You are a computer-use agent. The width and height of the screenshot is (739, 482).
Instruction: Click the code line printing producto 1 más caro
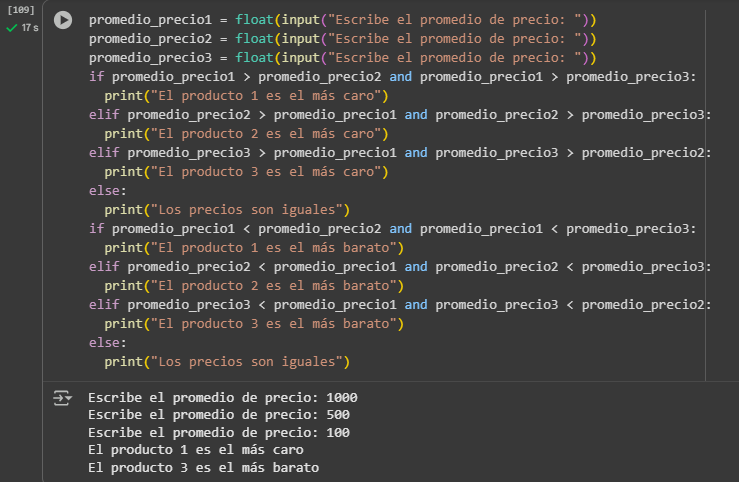coord(245,96)
